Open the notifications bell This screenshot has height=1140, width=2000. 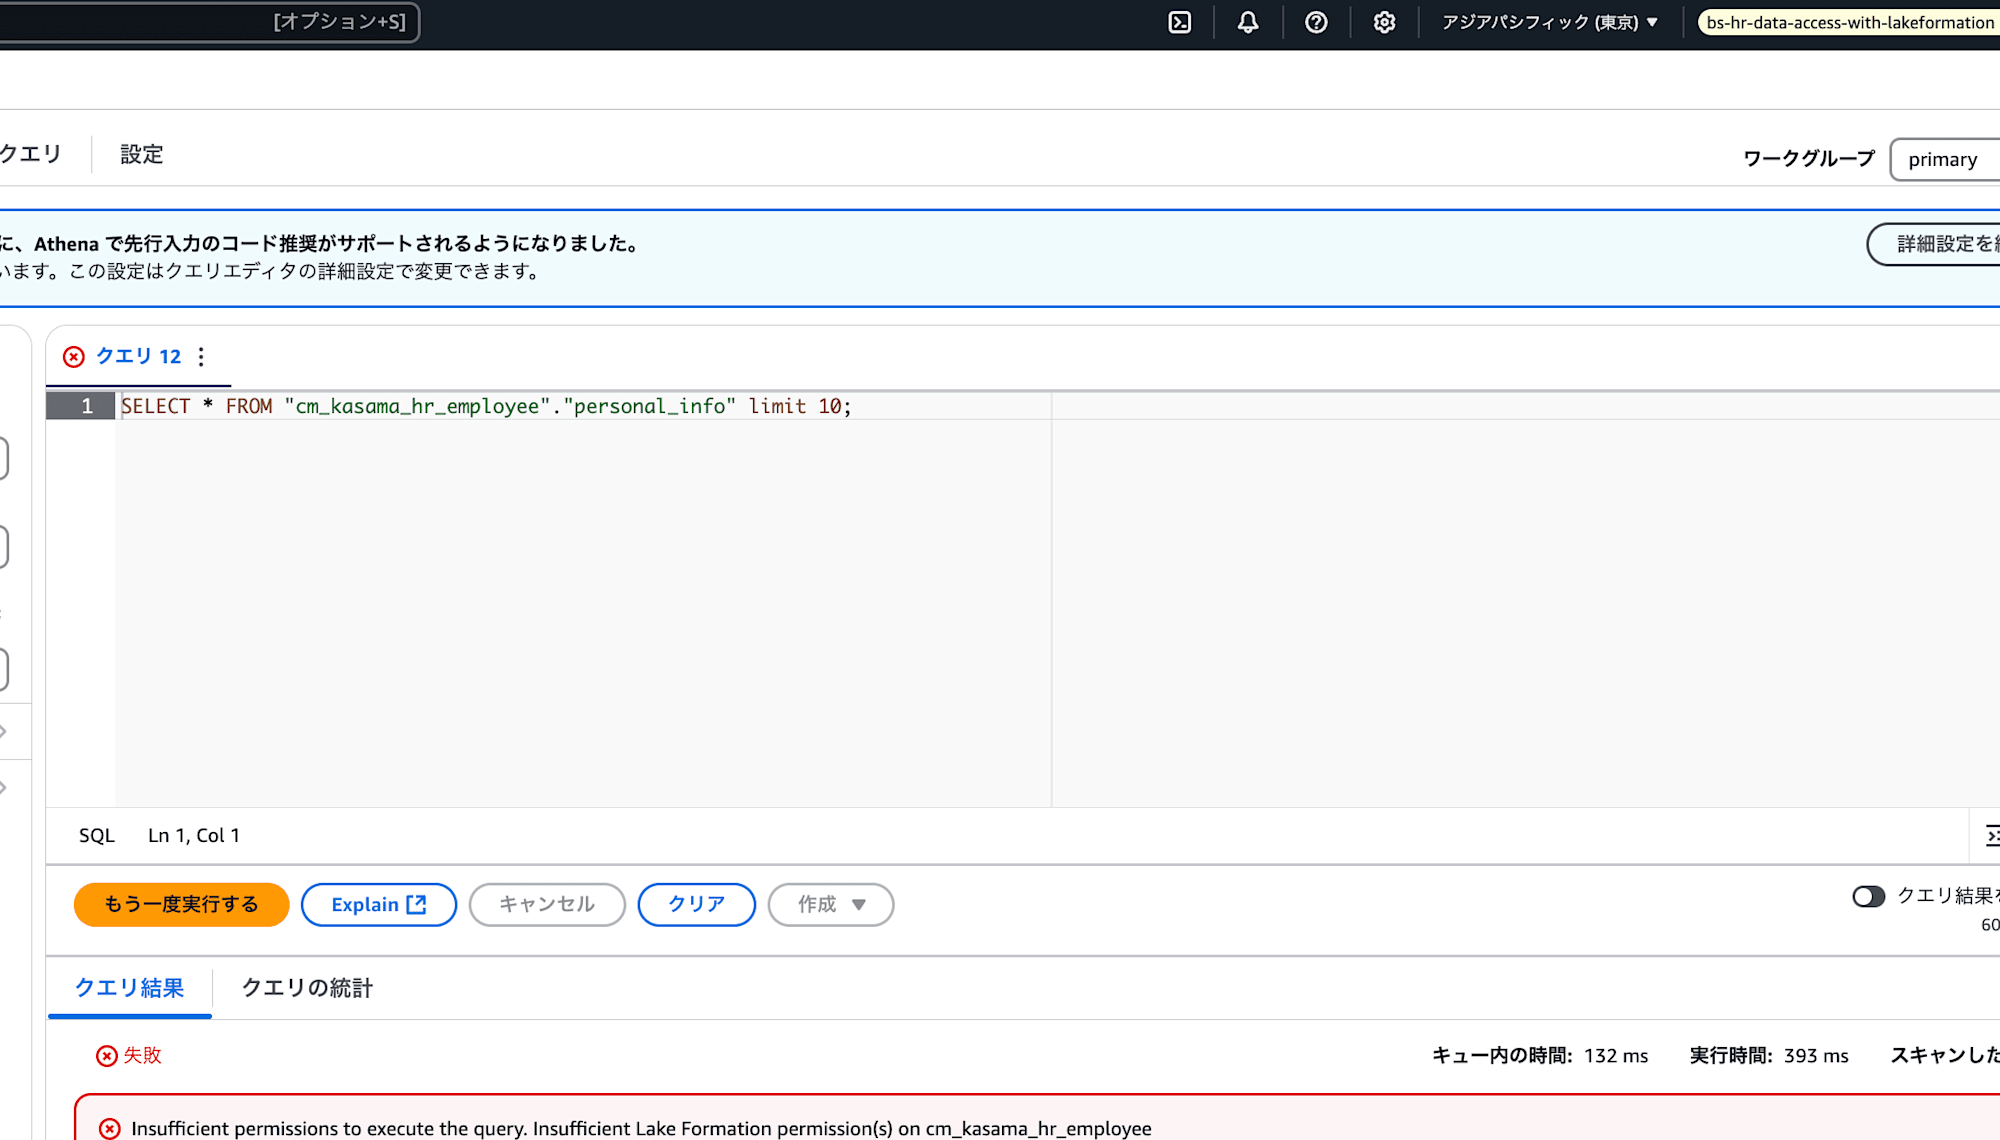1248,22
